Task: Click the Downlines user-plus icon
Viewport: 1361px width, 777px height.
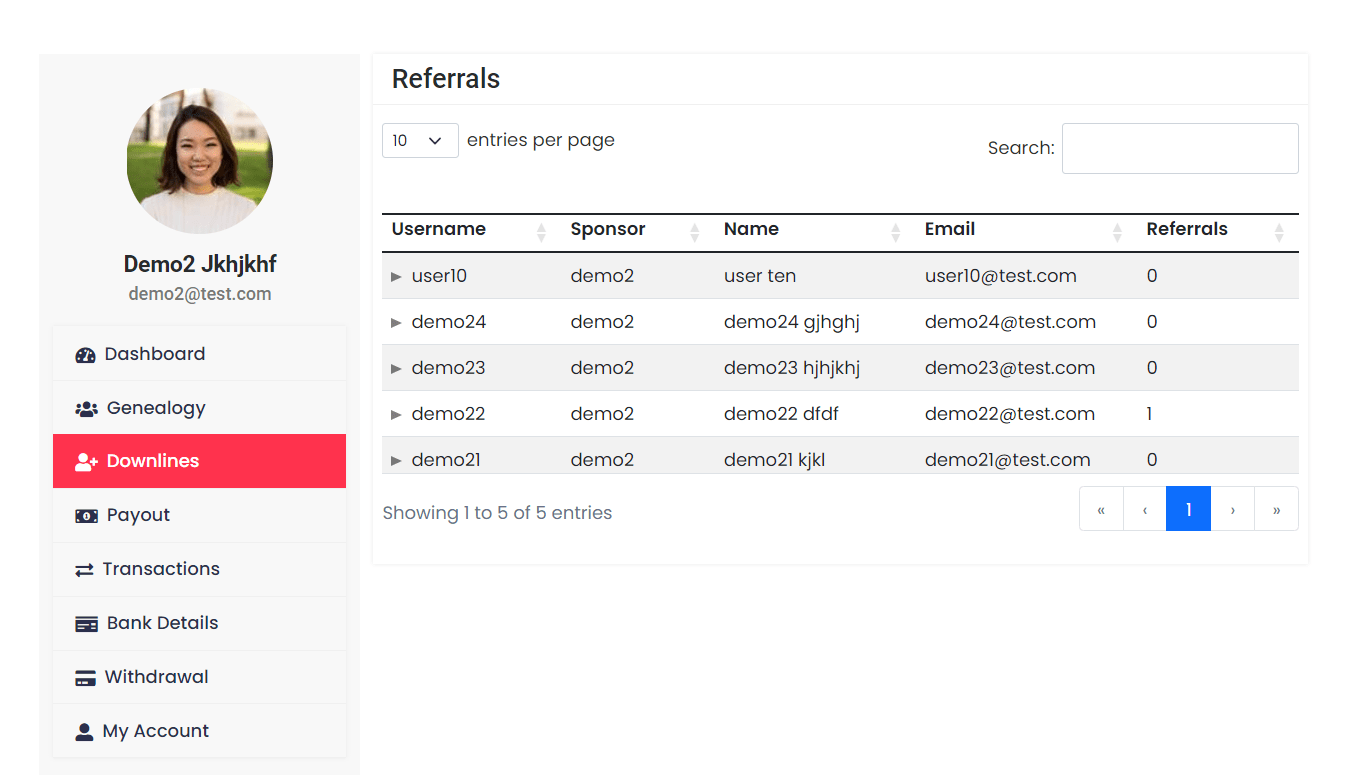Action: [x=86, y=462]
